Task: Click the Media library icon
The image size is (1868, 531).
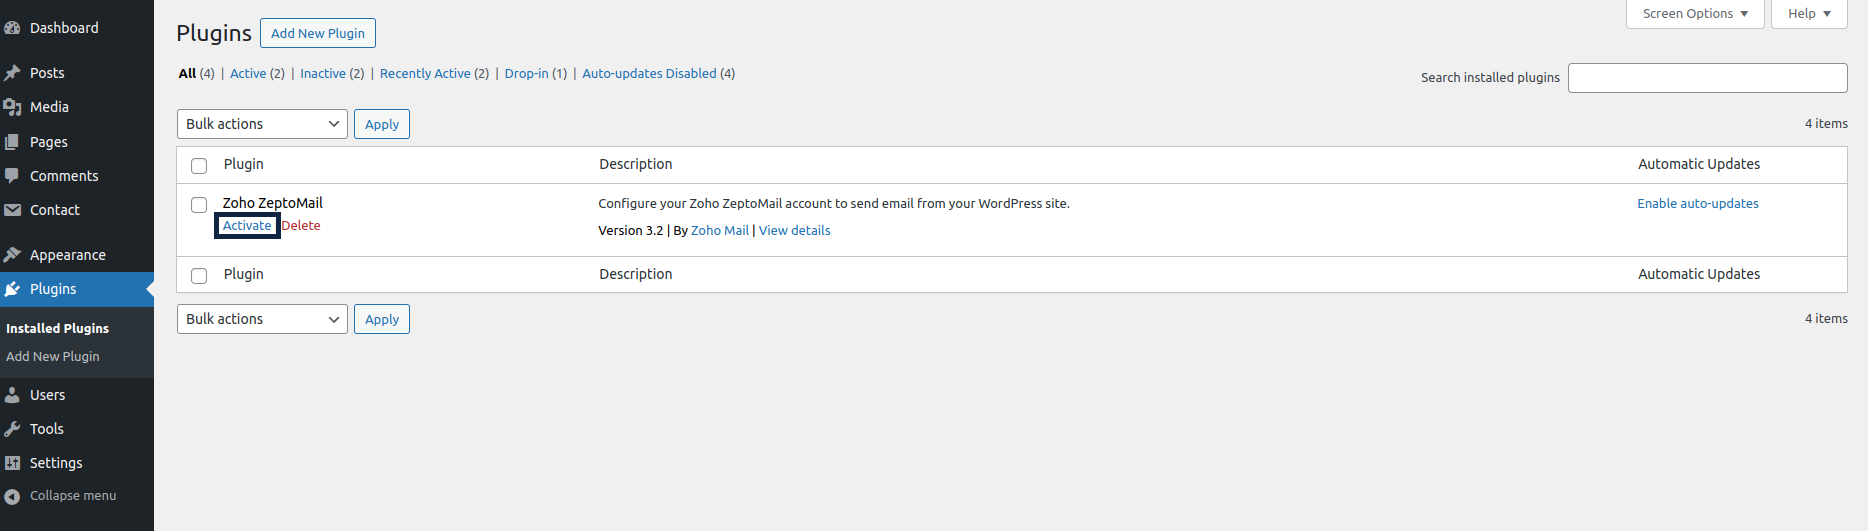Action: 12,107
